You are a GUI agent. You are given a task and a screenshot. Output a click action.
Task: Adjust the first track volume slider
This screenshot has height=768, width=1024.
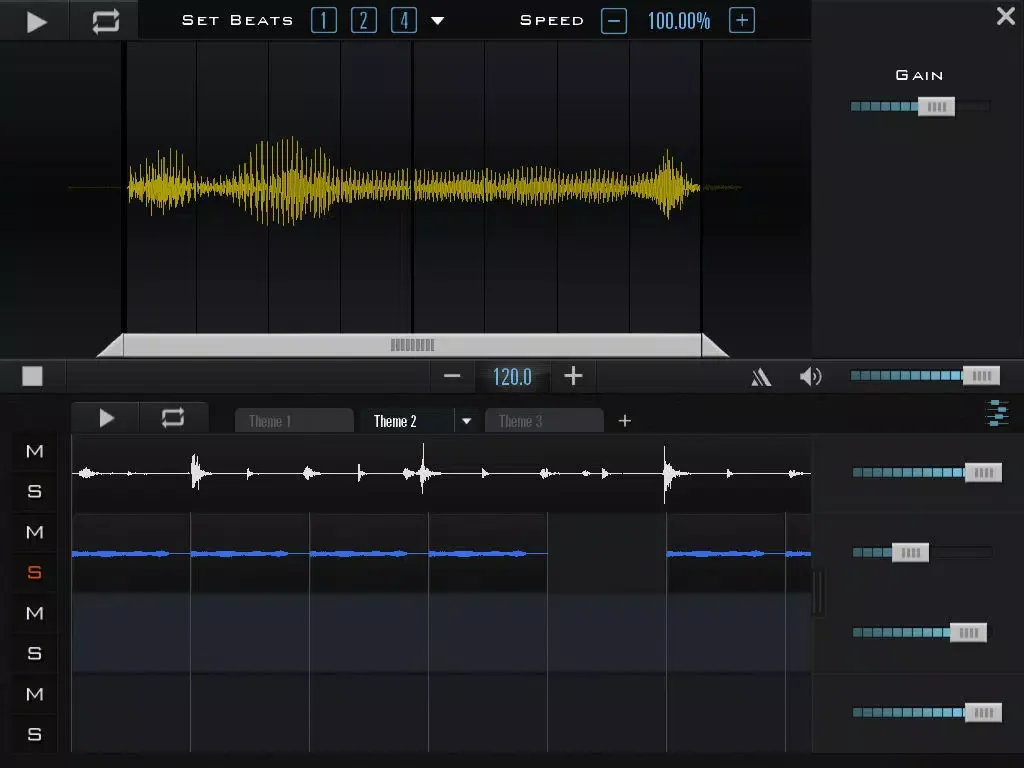[x=983, y=472]
